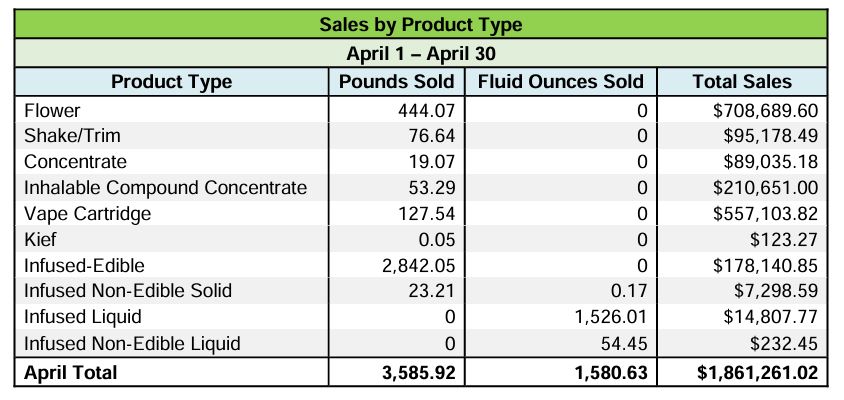Viewport: 844px width, 400px height.
Task: Select the Total Sales column header
Action: point(741,82)
